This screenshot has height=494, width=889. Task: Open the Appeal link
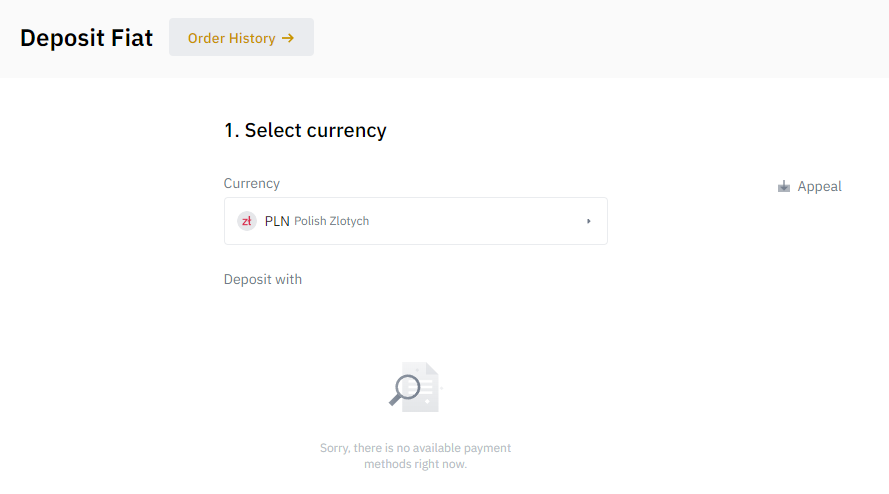coord(809,186)
